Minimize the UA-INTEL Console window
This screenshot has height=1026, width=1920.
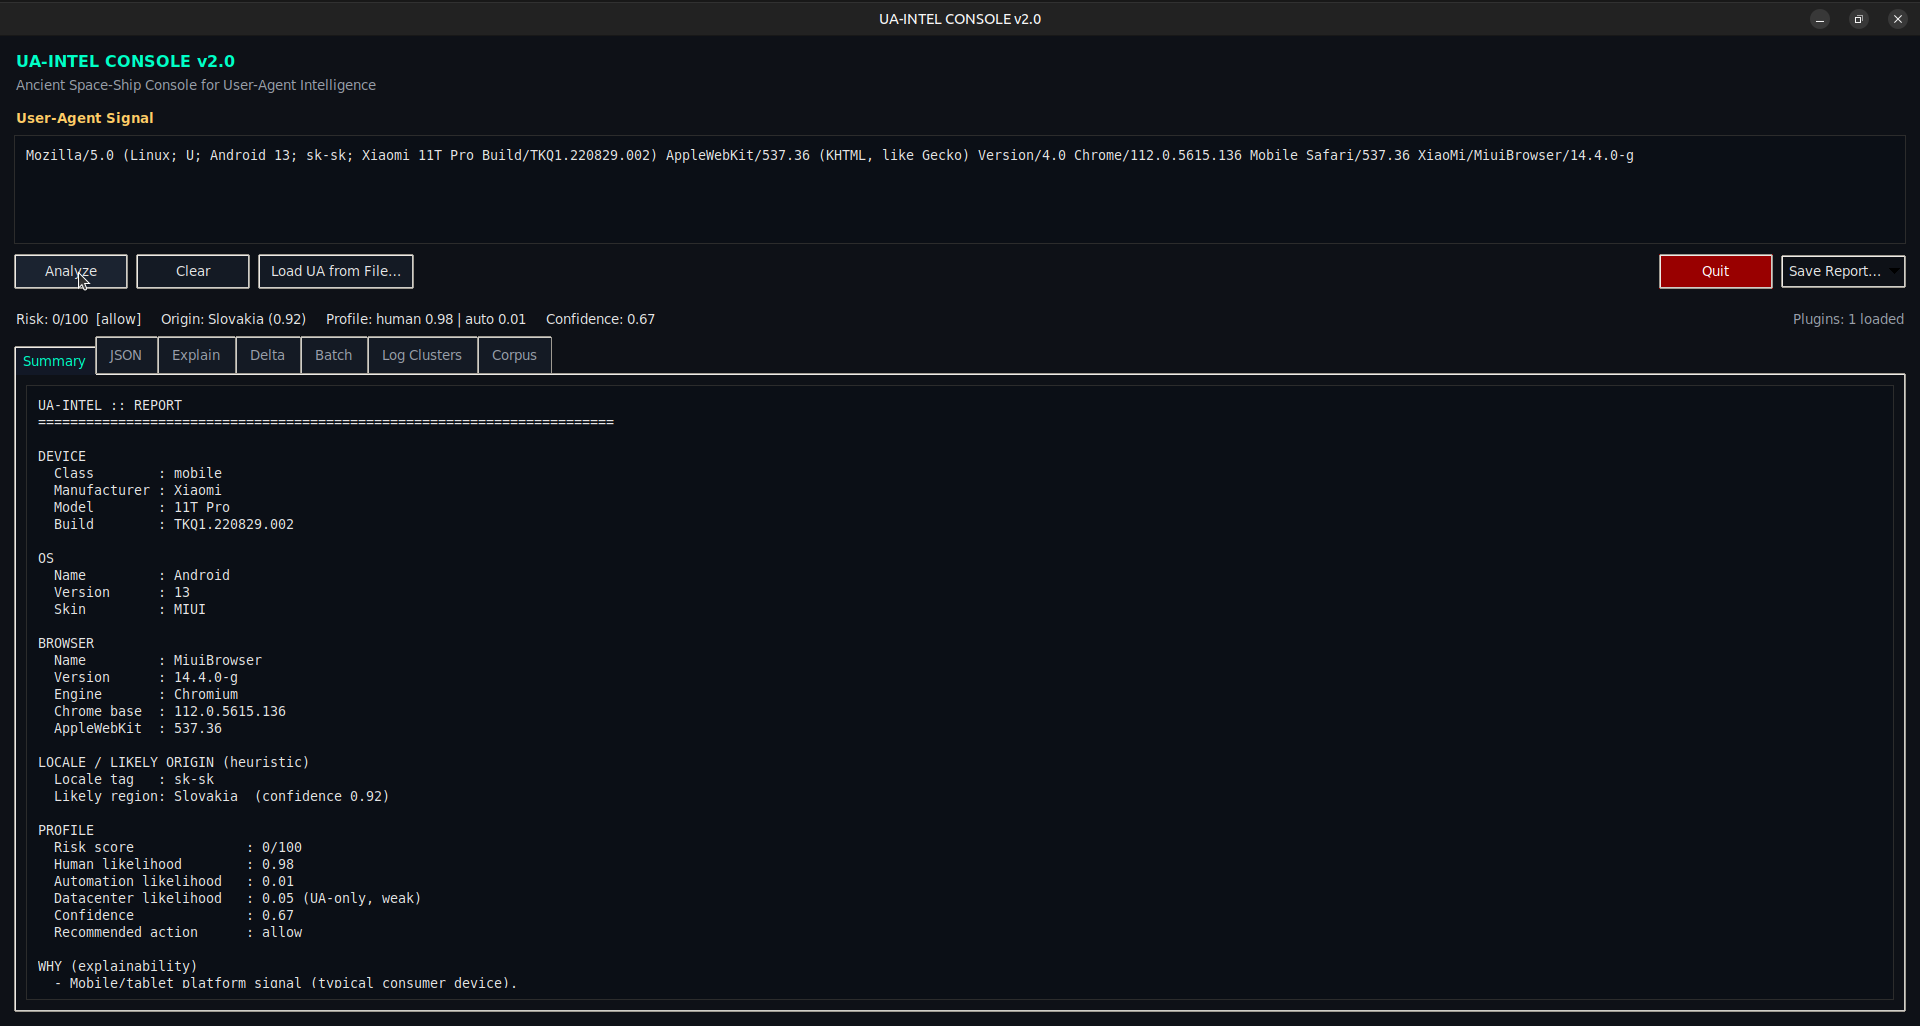(x=1820, y=19)
